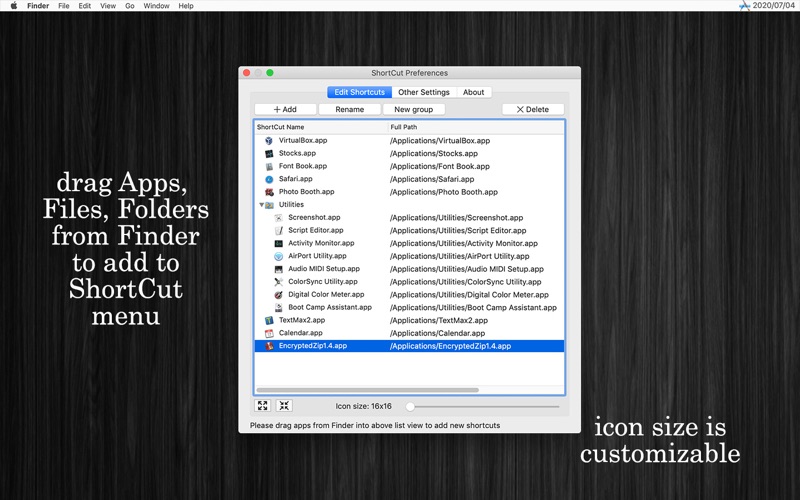Click the Audio MIDI Setup.app icon
The width and height of the screenshot is (800, 500).
click(x=279, y=269)
